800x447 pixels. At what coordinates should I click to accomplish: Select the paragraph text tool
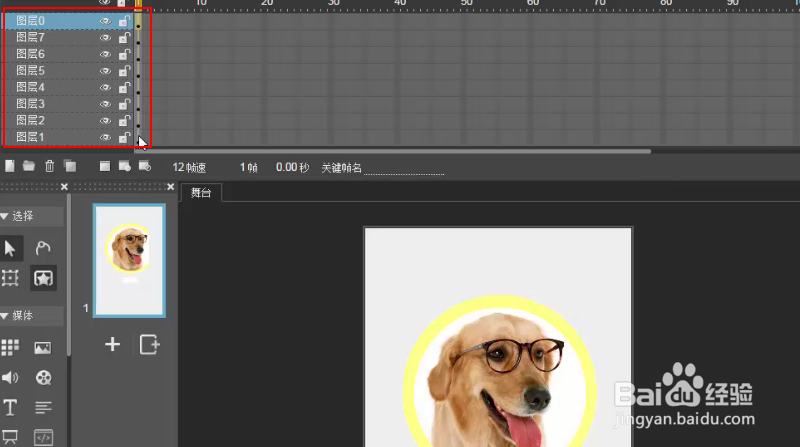point(43,408)
